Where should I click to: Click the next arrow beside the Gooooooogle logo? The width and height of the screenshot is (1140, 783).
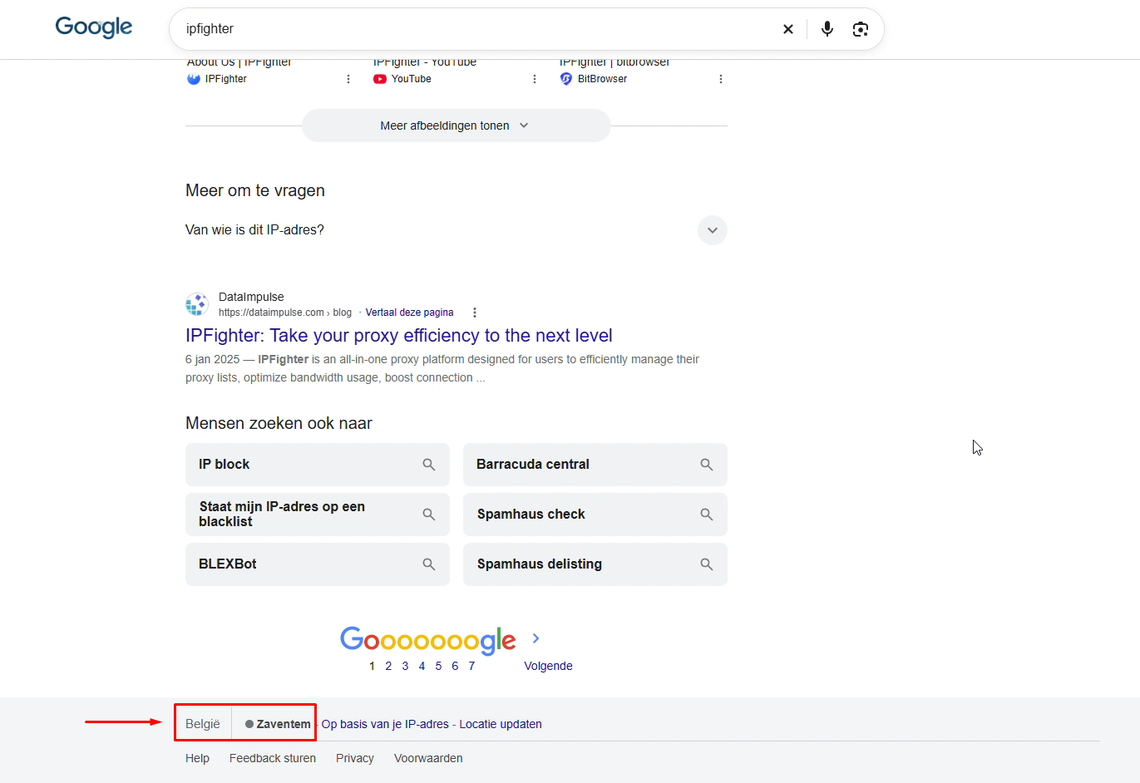point(536,638)
